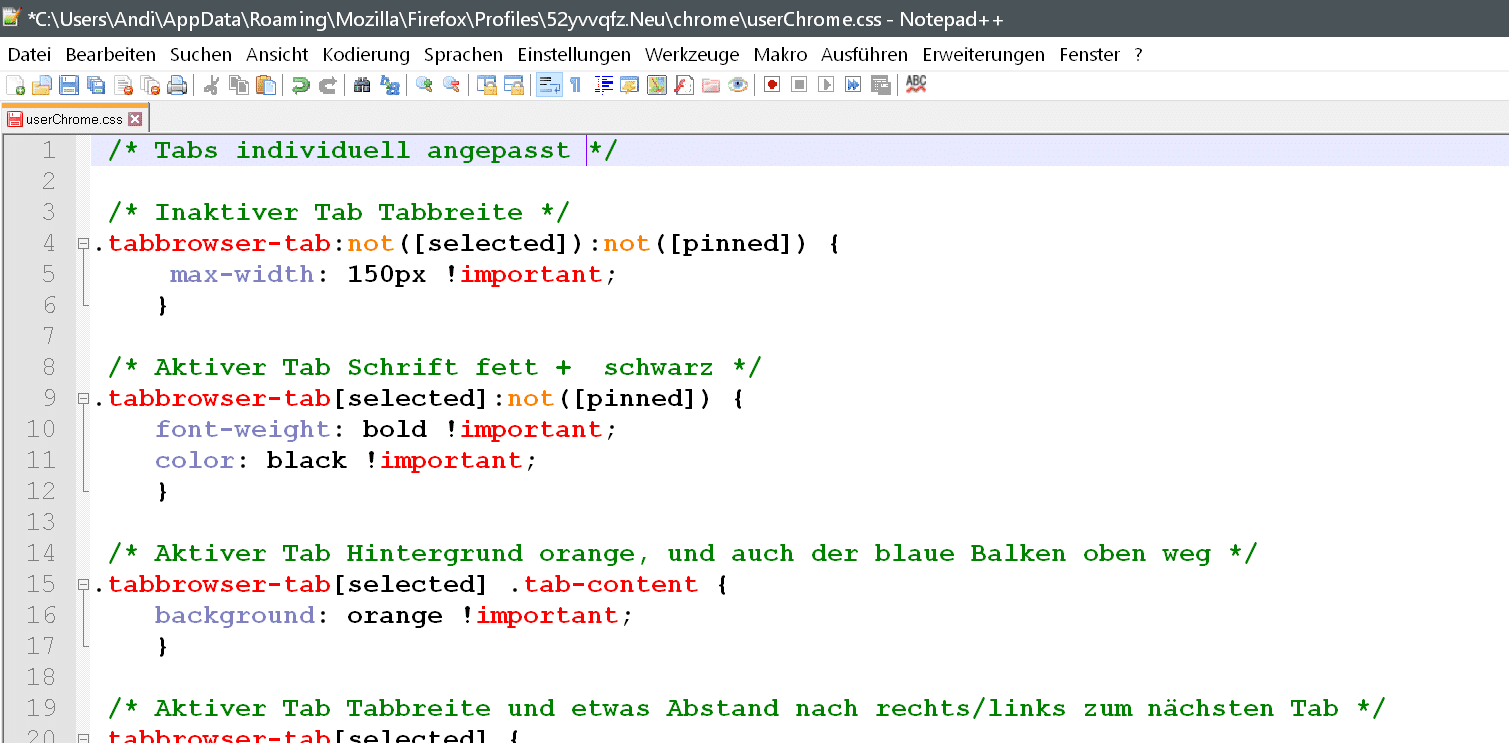Close the userChrome.css tab

pos(135,119)
